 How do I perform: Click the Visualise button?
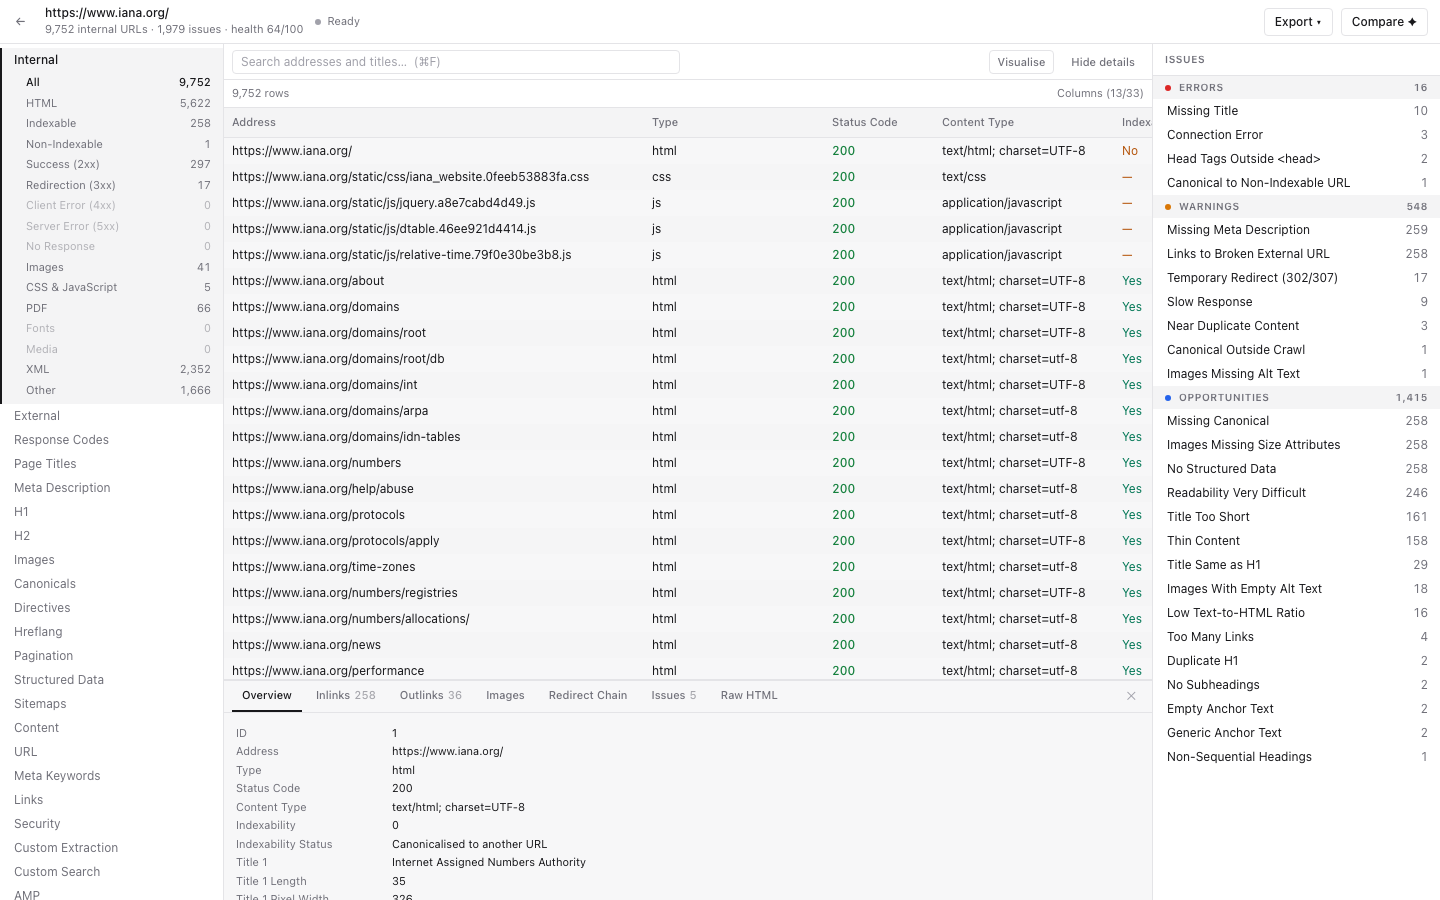1021,62
